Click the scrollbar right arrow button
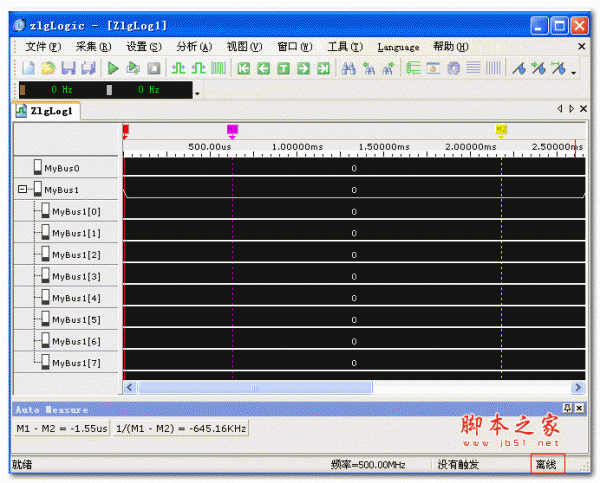This screenshot has width=600, height=483. (577, 387)
